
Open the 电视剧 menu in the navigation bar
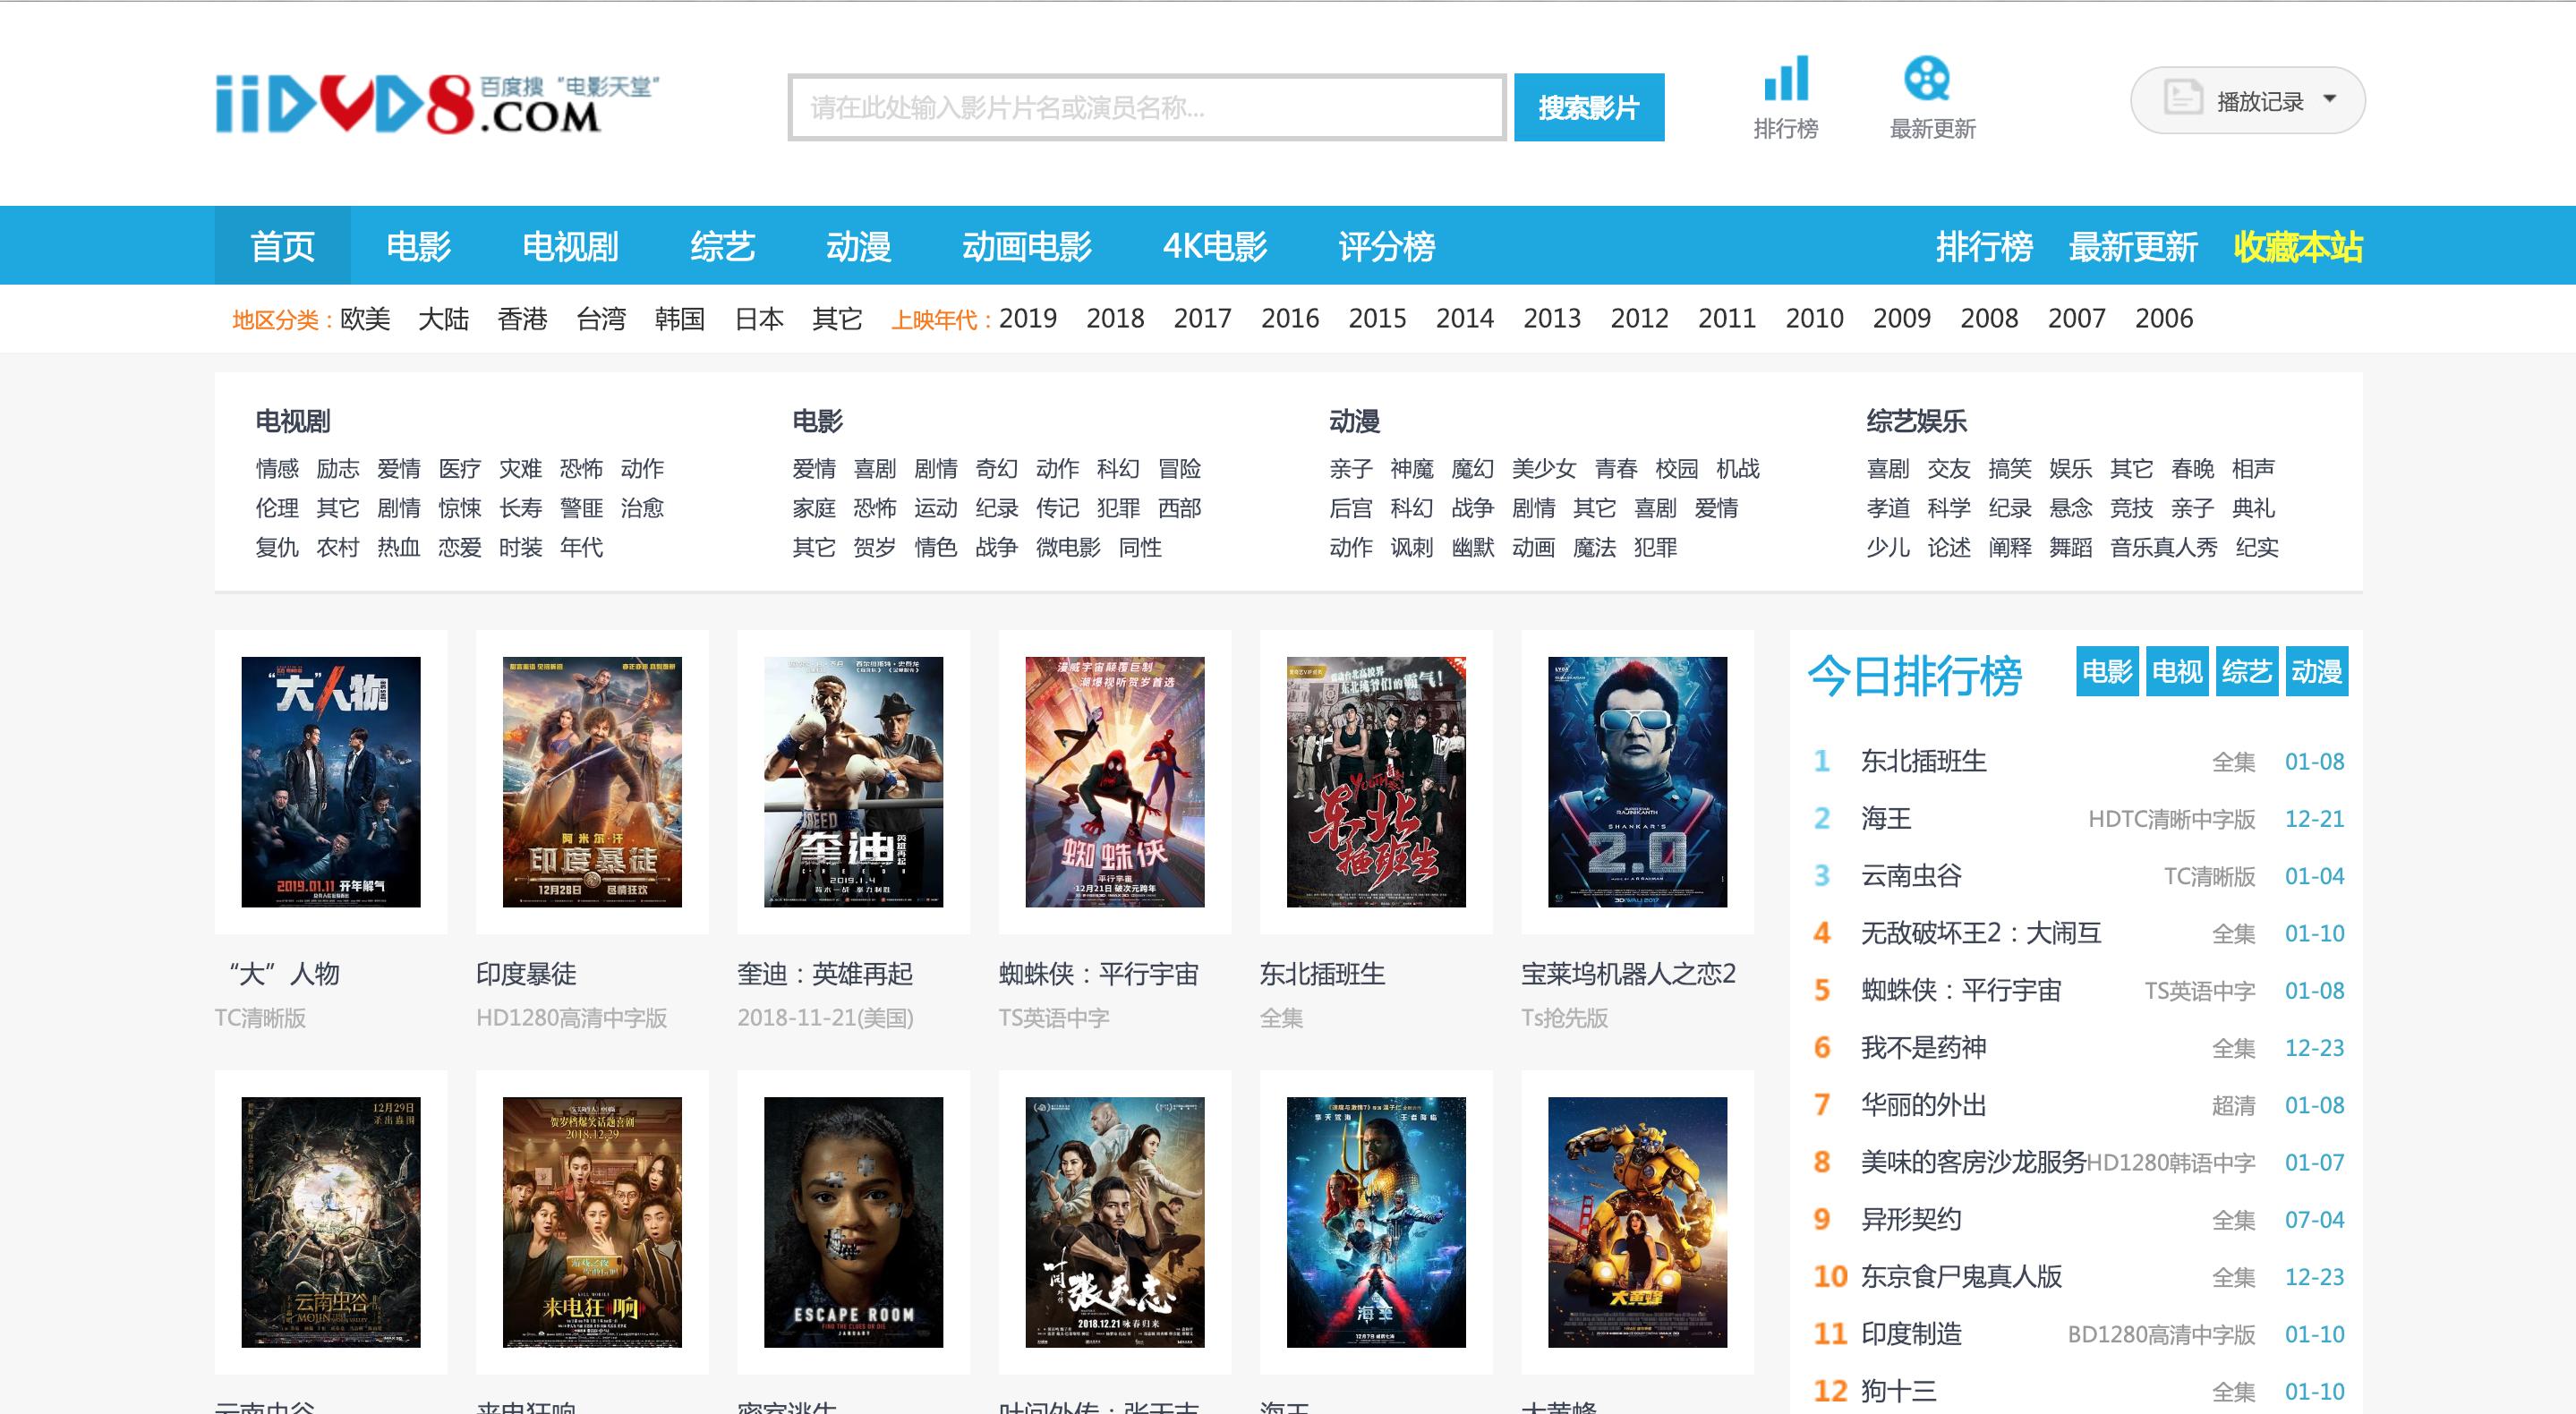[x=570, y=245]
